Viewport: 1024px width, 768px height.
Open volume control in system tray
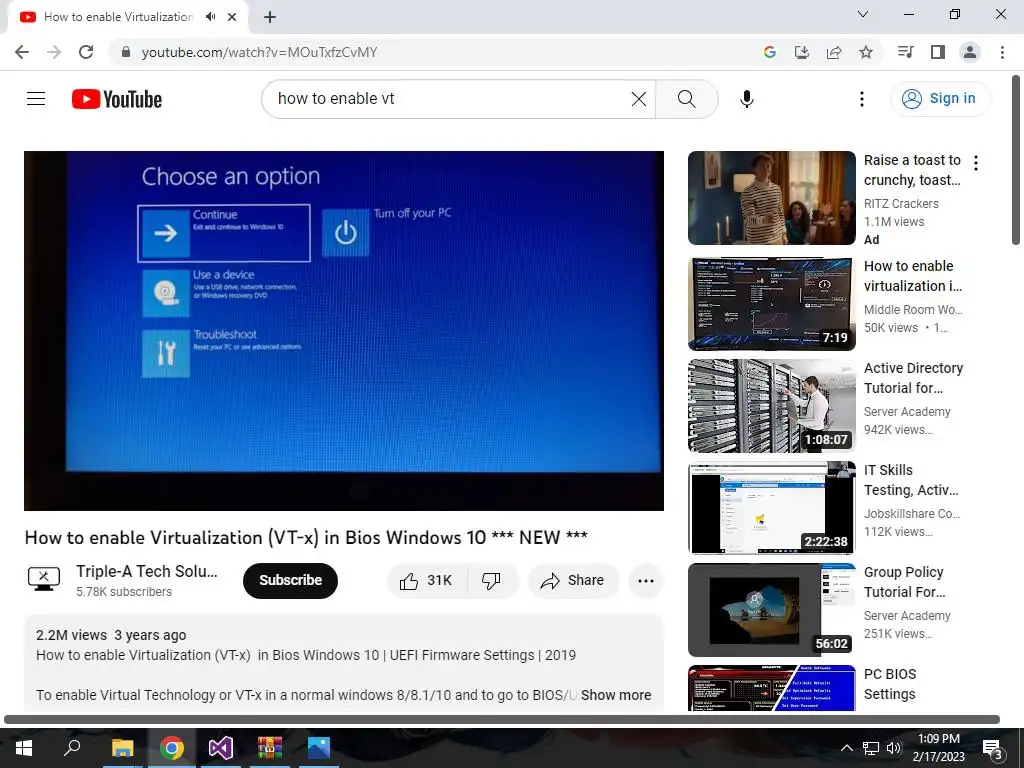pyautogui.click(x=894, y=748)
